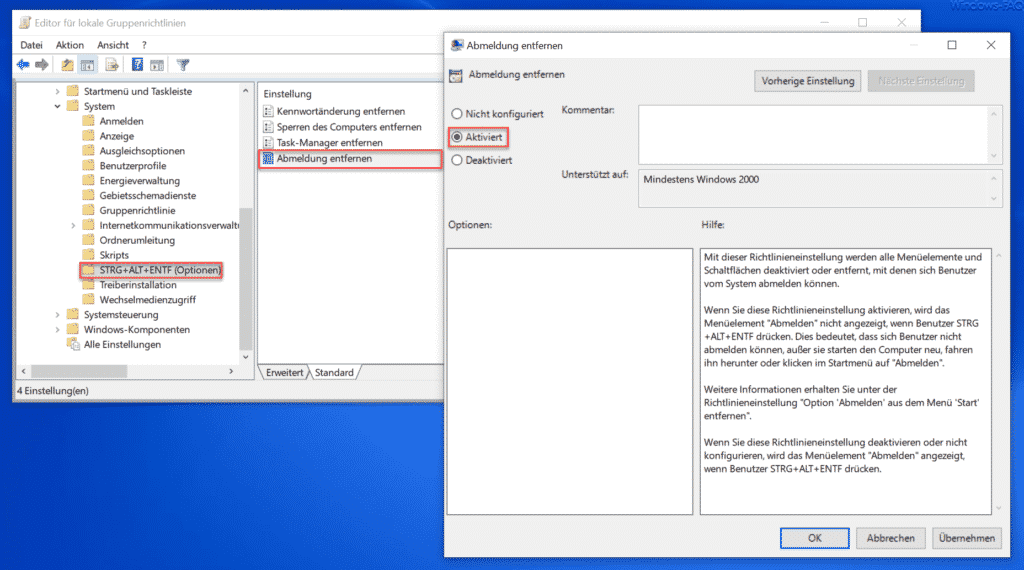Viewport: 1024px width, 570px height.
Task: Click the Skripts folder icon
Action: [88, 255]
